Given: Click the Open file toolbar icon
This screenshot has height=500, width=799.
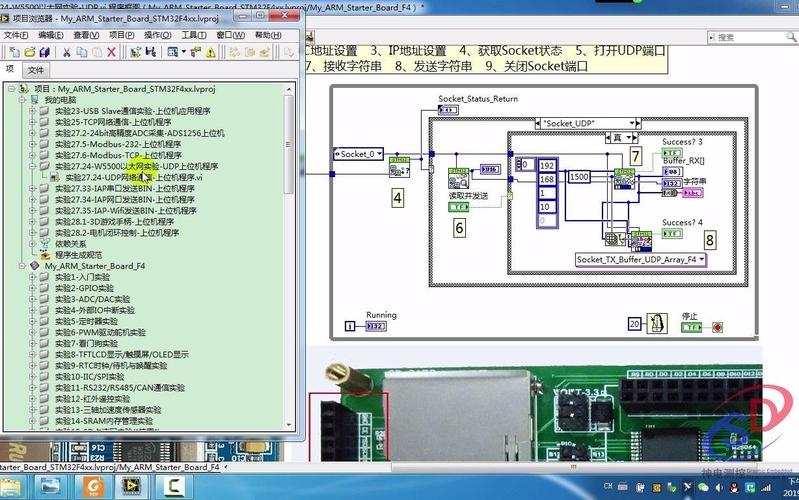Looking at the screenshot, I should point(30,52).
